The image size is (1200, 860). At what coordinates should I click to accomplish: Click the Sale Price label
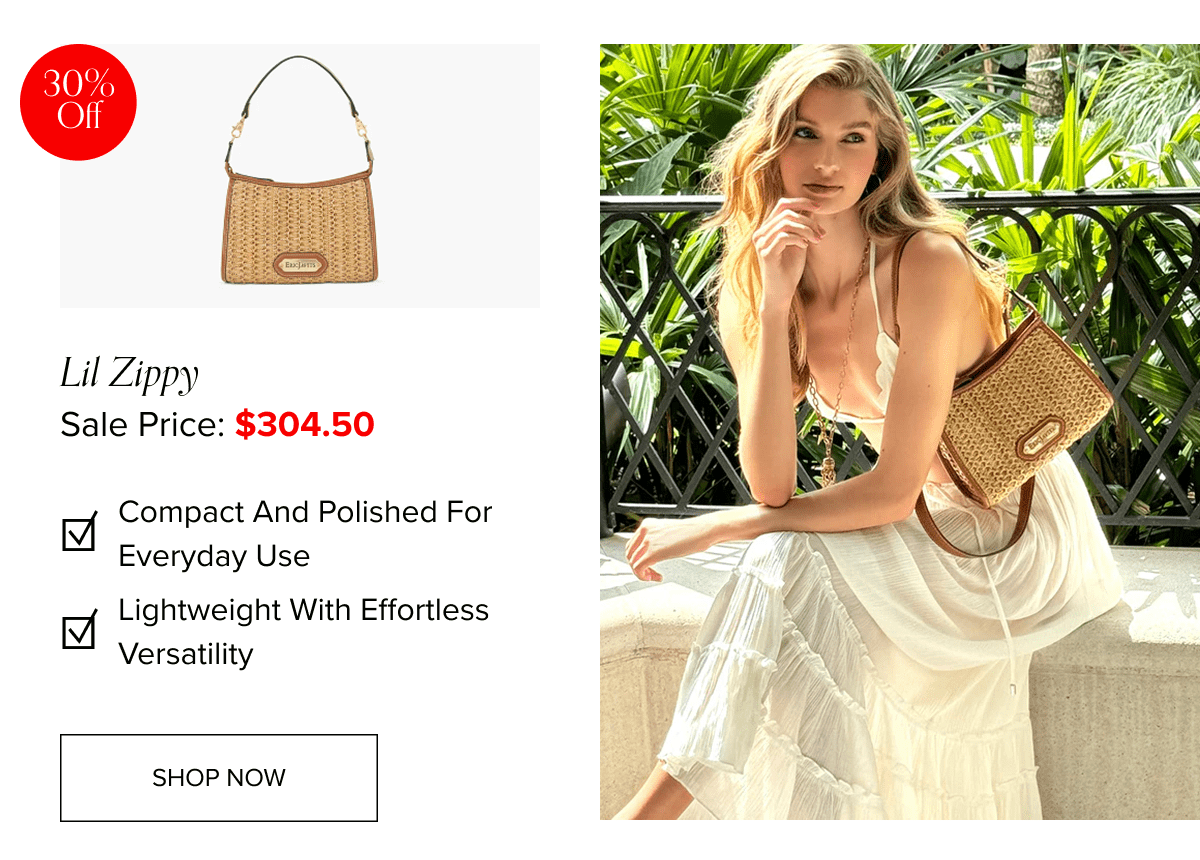pyautogui.click(x=143, y=425)
